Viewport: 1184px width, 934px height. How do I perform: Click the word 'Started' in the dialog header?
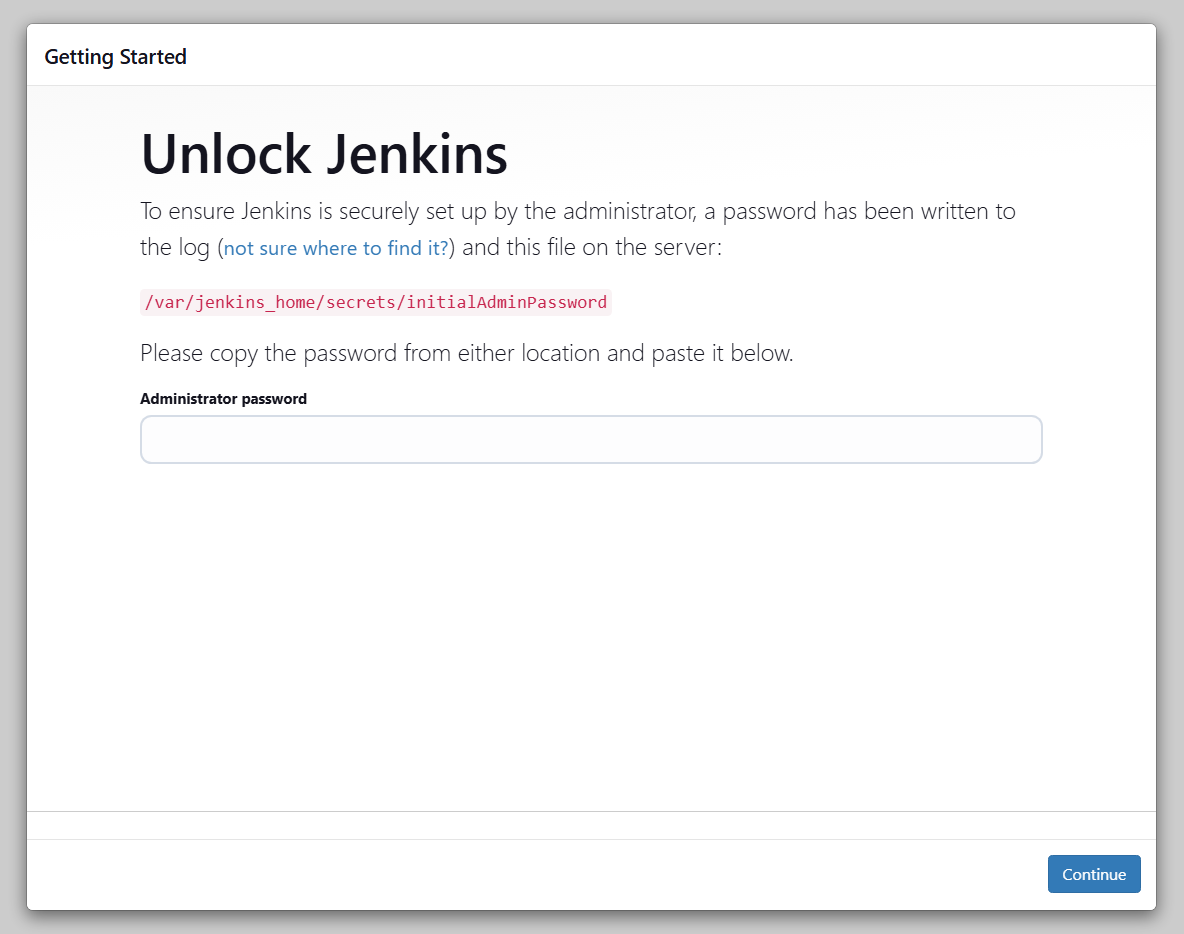(153, 57)
